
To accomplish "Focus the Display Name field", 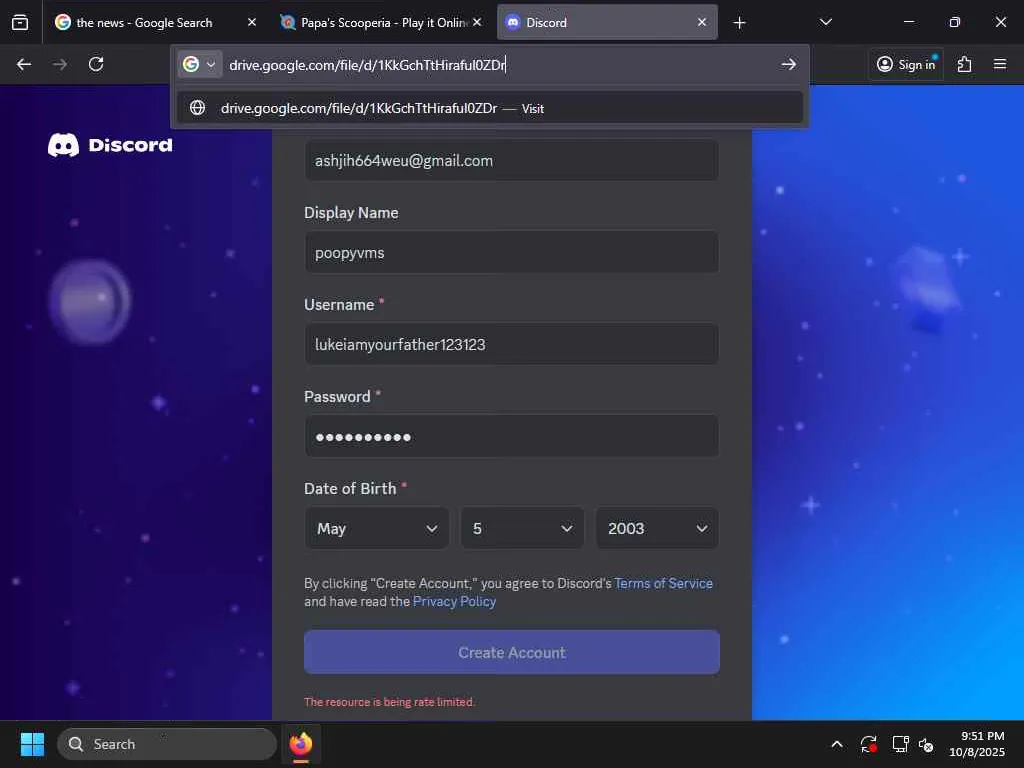I will (511, 253).
